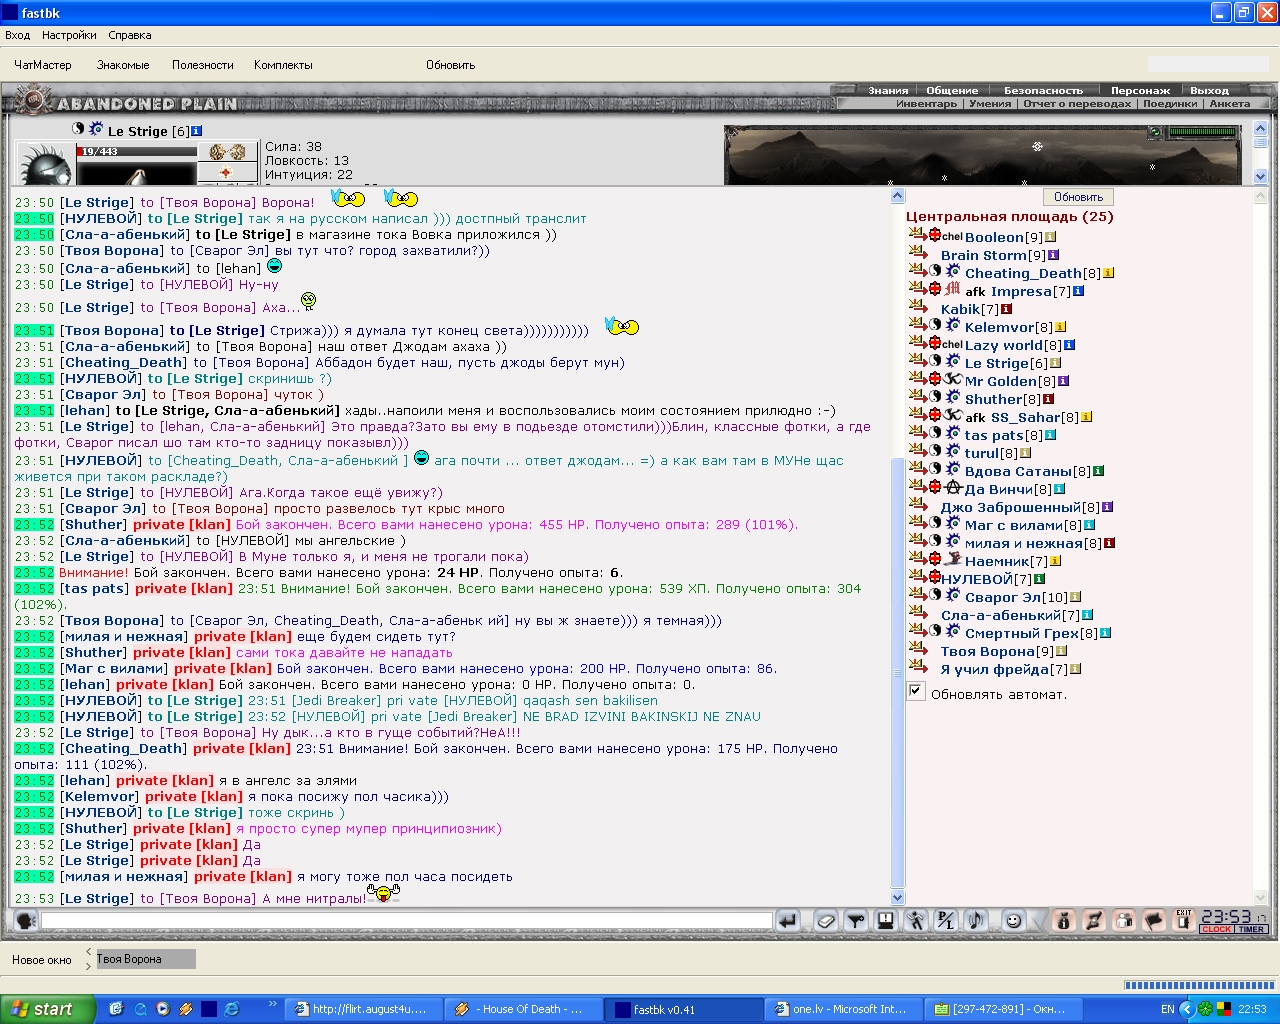This screenshot has width=1280, height=1024.
Task: Click into the chat message input field
Action: 406,921
